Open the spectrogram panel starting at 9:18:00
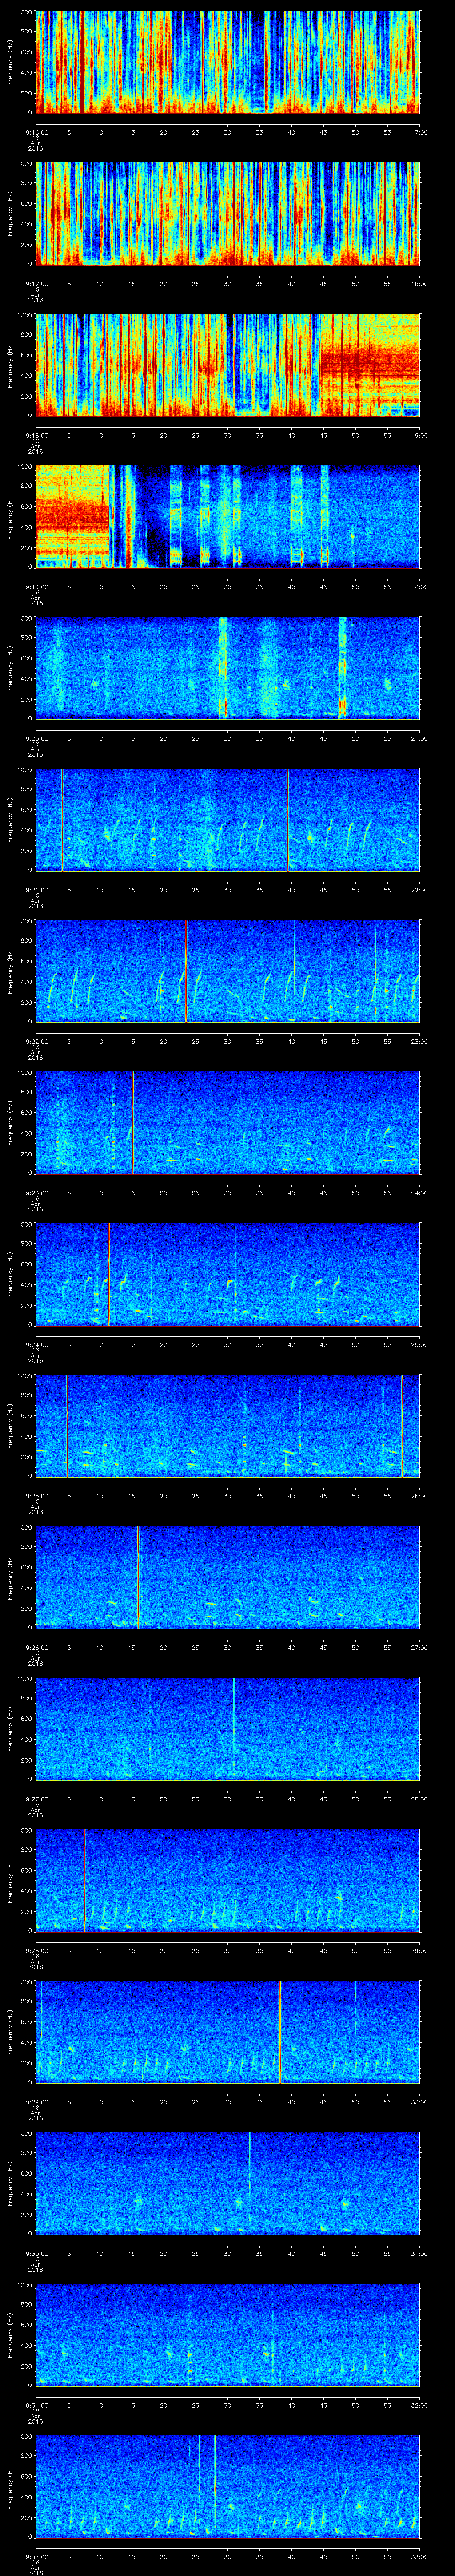Screen dimensions: 455x2576 click(228, 365)
